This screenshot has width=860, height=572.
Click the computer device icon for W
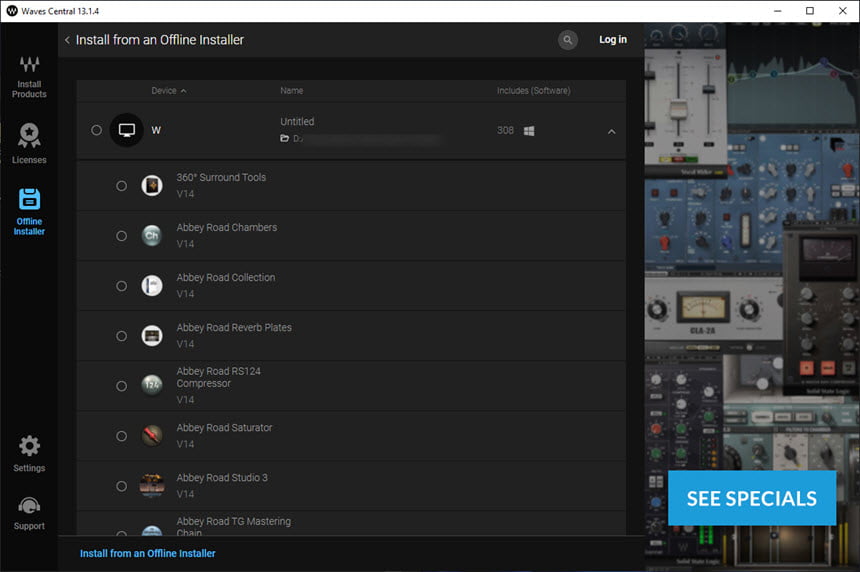coord(127,130)
